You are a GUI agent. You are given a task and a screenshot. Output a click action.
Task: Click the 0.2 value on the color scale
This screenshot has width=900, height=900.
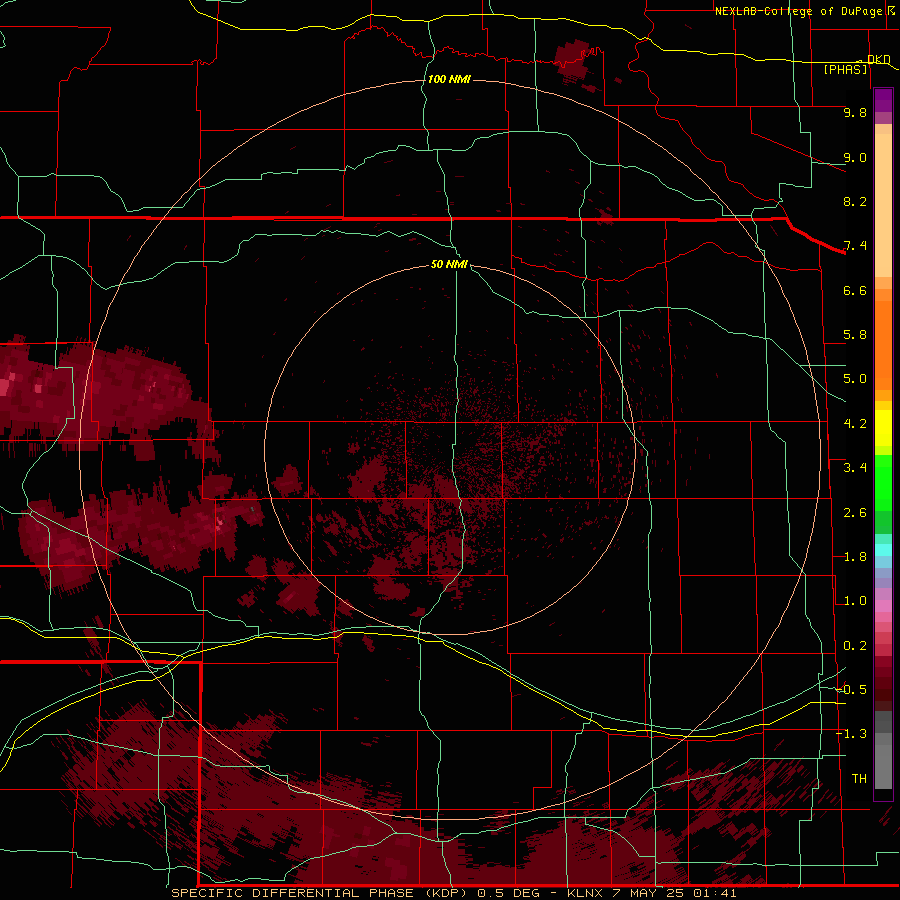point(855,646)
